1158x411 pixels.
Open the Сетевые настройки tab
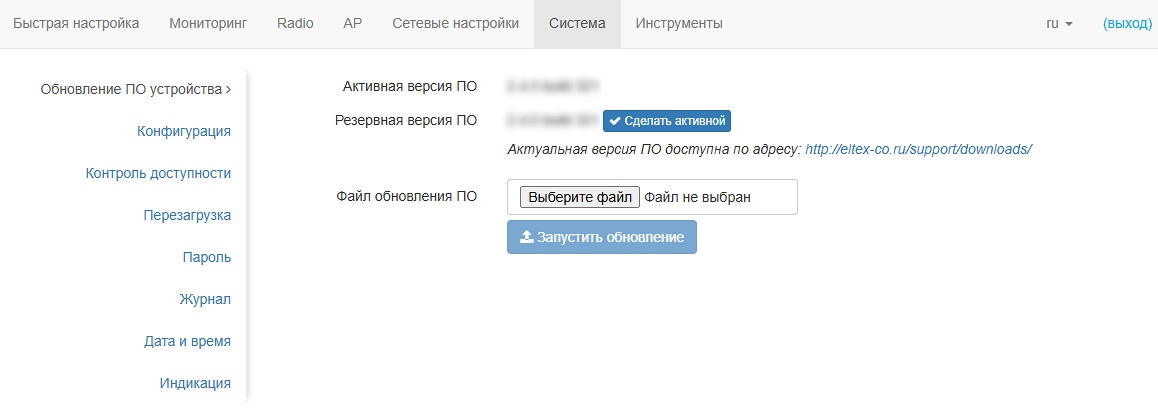[x=455, y=23]
